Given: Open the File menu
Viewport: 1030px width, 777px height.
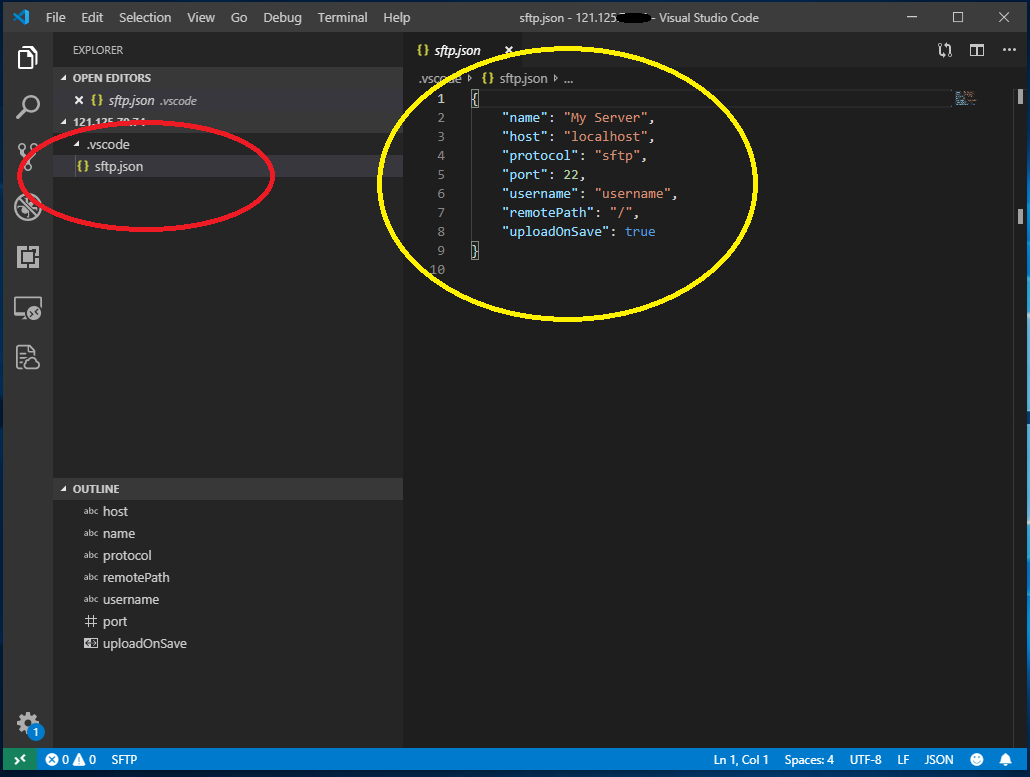Looking at the screenshot, I should tap(56, 17).
